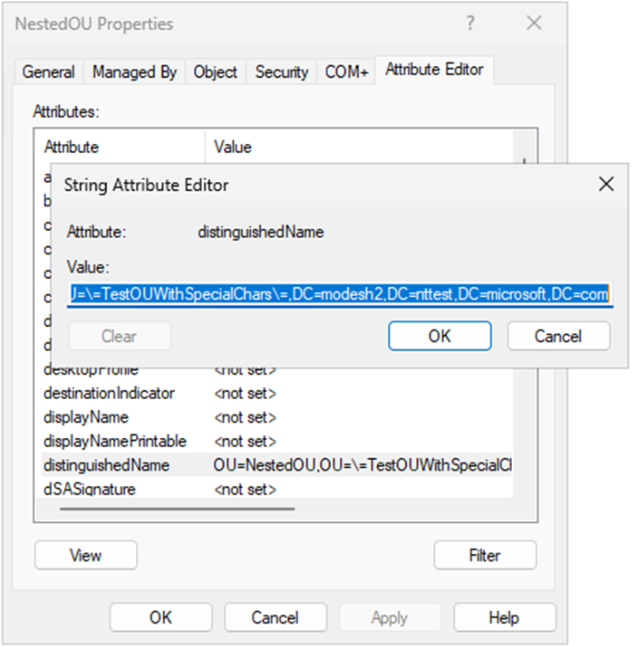The height and width of the screenshot is (647, 638).
Task: Switch to the General tab
Action: click(48, 72)
